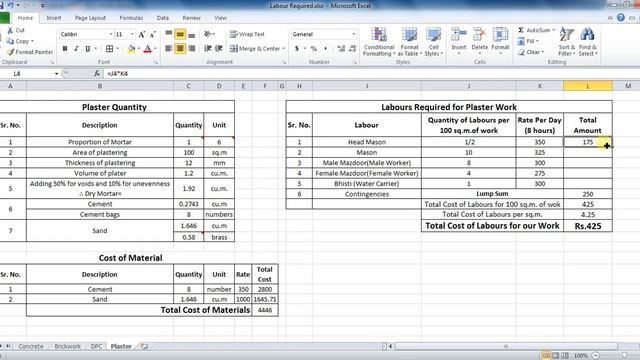Image resolution: width=640 pixels, height=360 pixels.
Task: Increase font size with Grow Font icon
Action: [x=142, y=35]
